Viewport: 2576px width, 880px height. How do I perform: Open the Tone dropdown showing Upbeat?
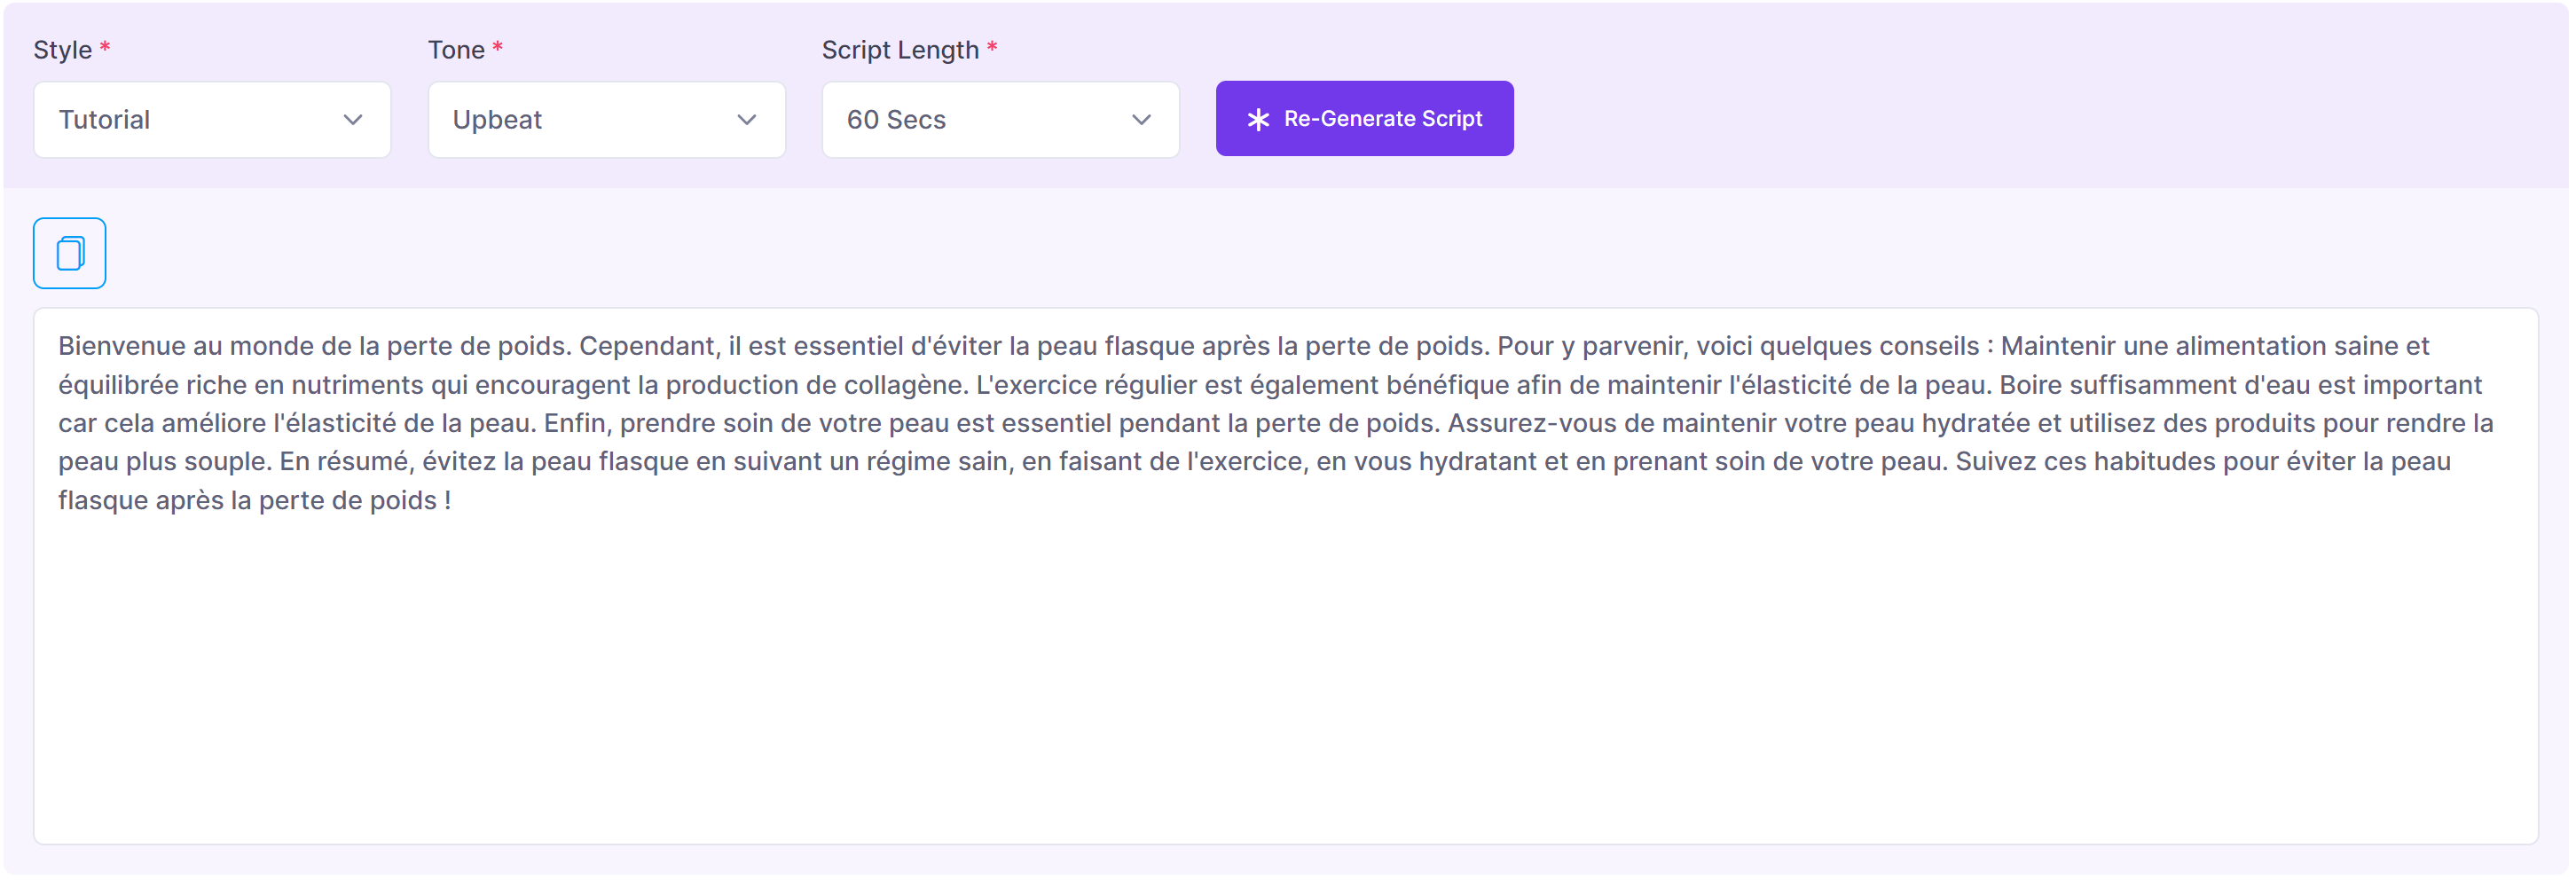tap(606, 120)
